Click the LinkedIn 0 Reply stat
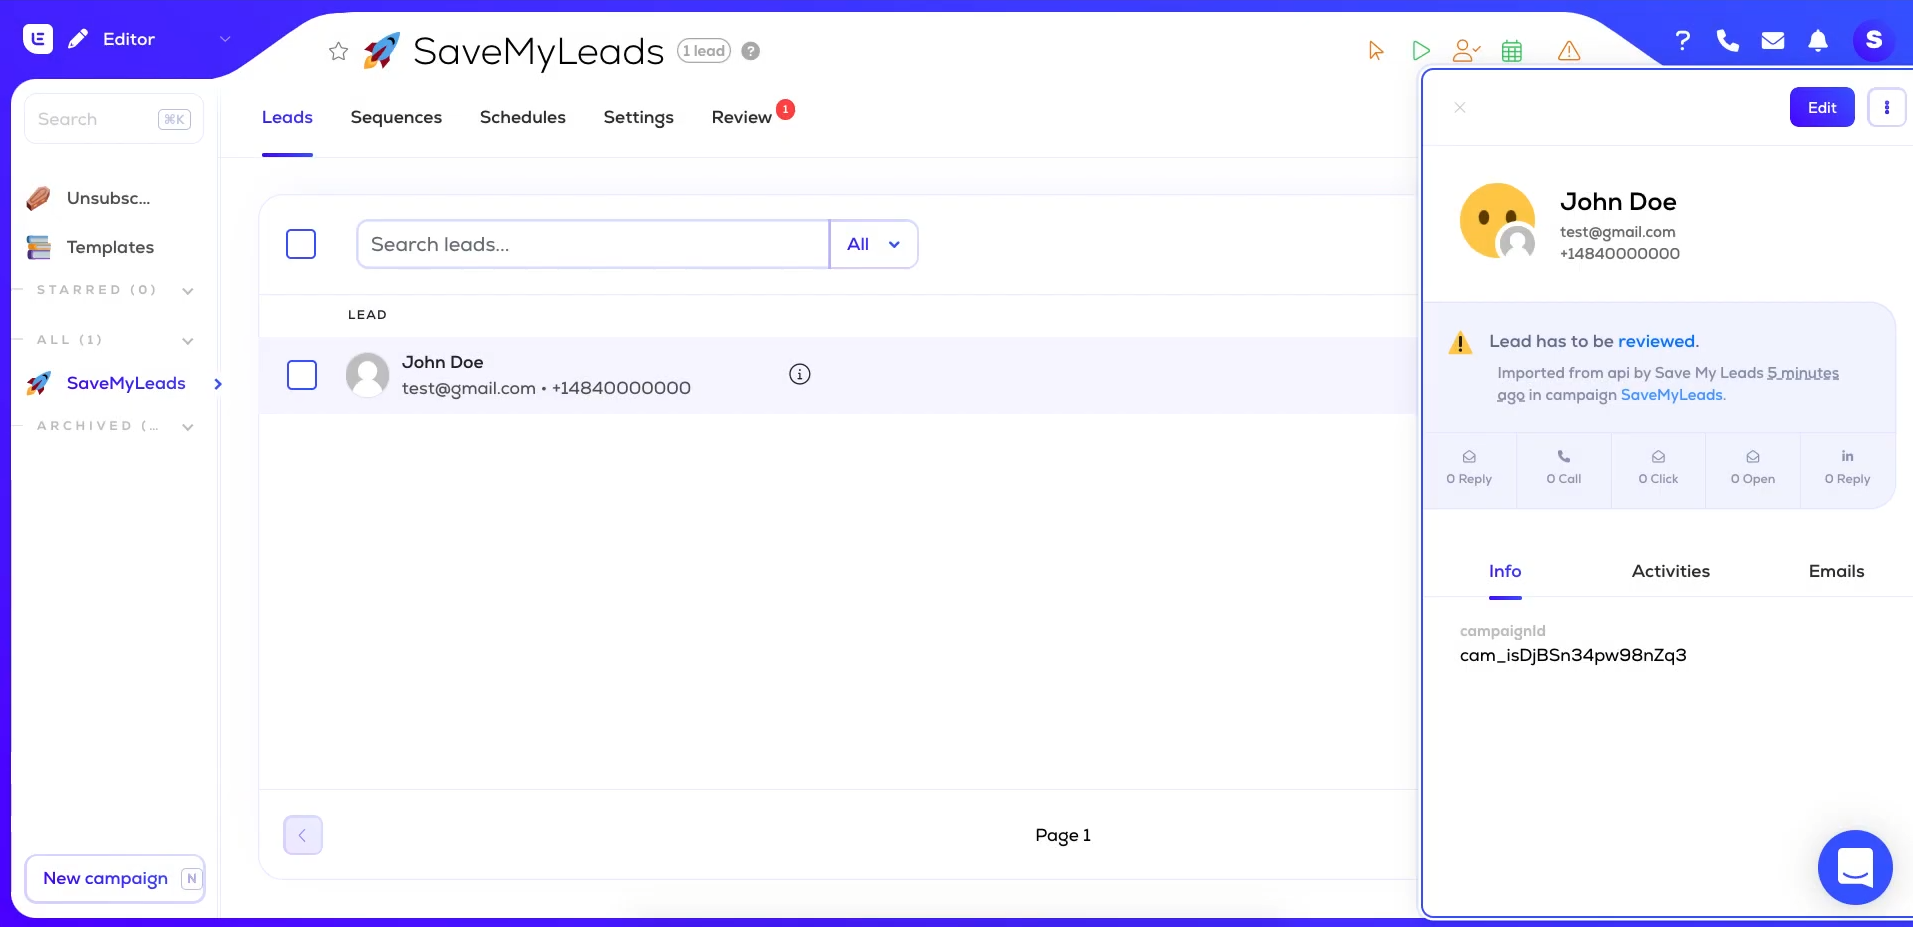The width and height of the screenshot is (1913, 927). 1847,468
